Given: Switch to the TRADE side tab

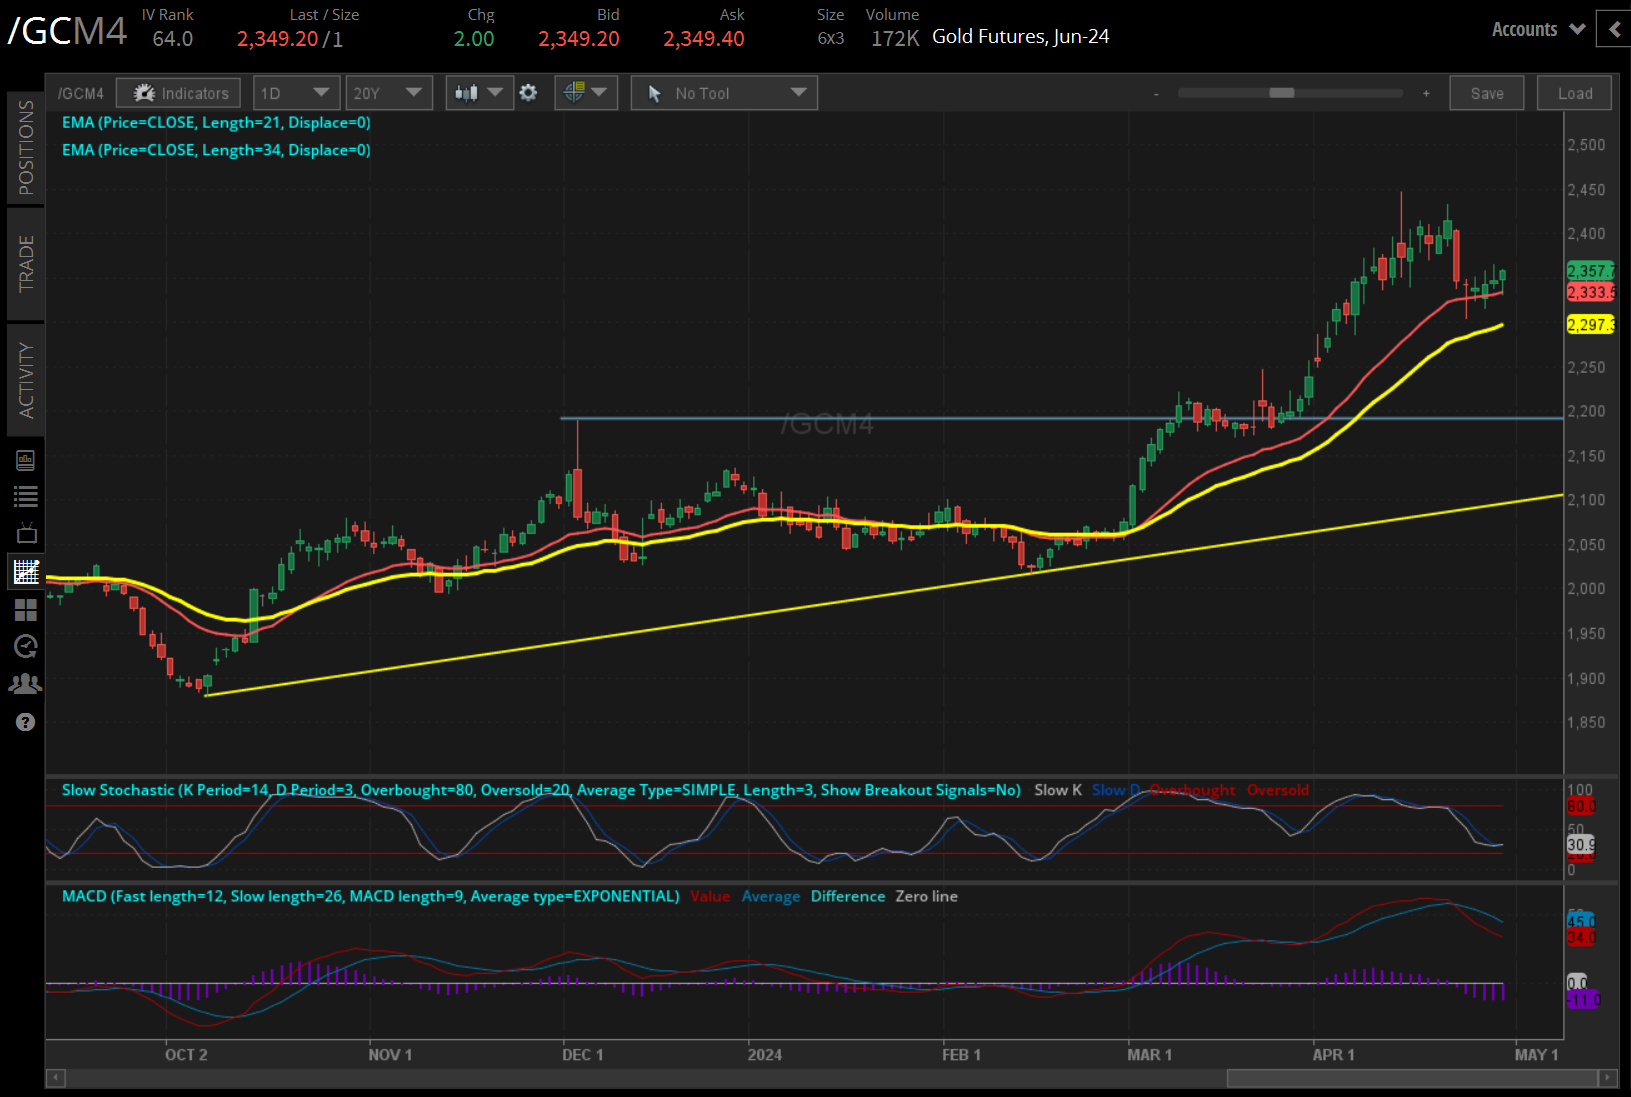Looking at the screenshot, I should pyautogui.click(x=26, y=264).
